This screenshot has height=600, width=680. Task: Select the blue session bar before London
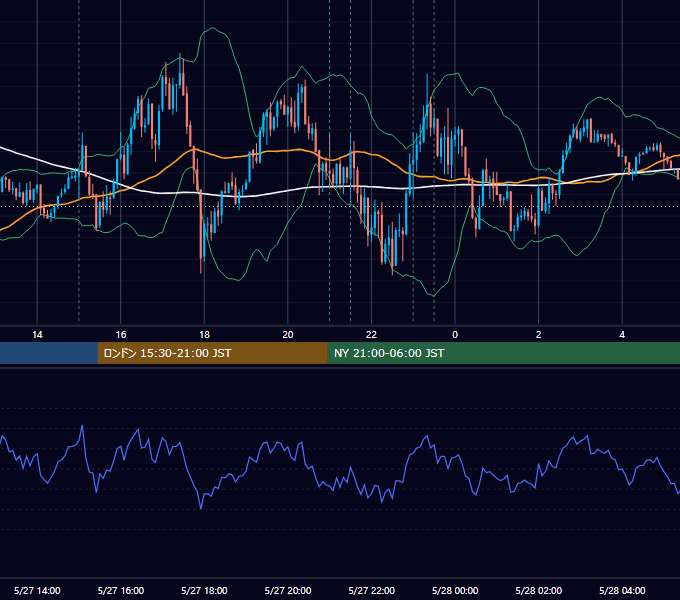pos(49,353)
